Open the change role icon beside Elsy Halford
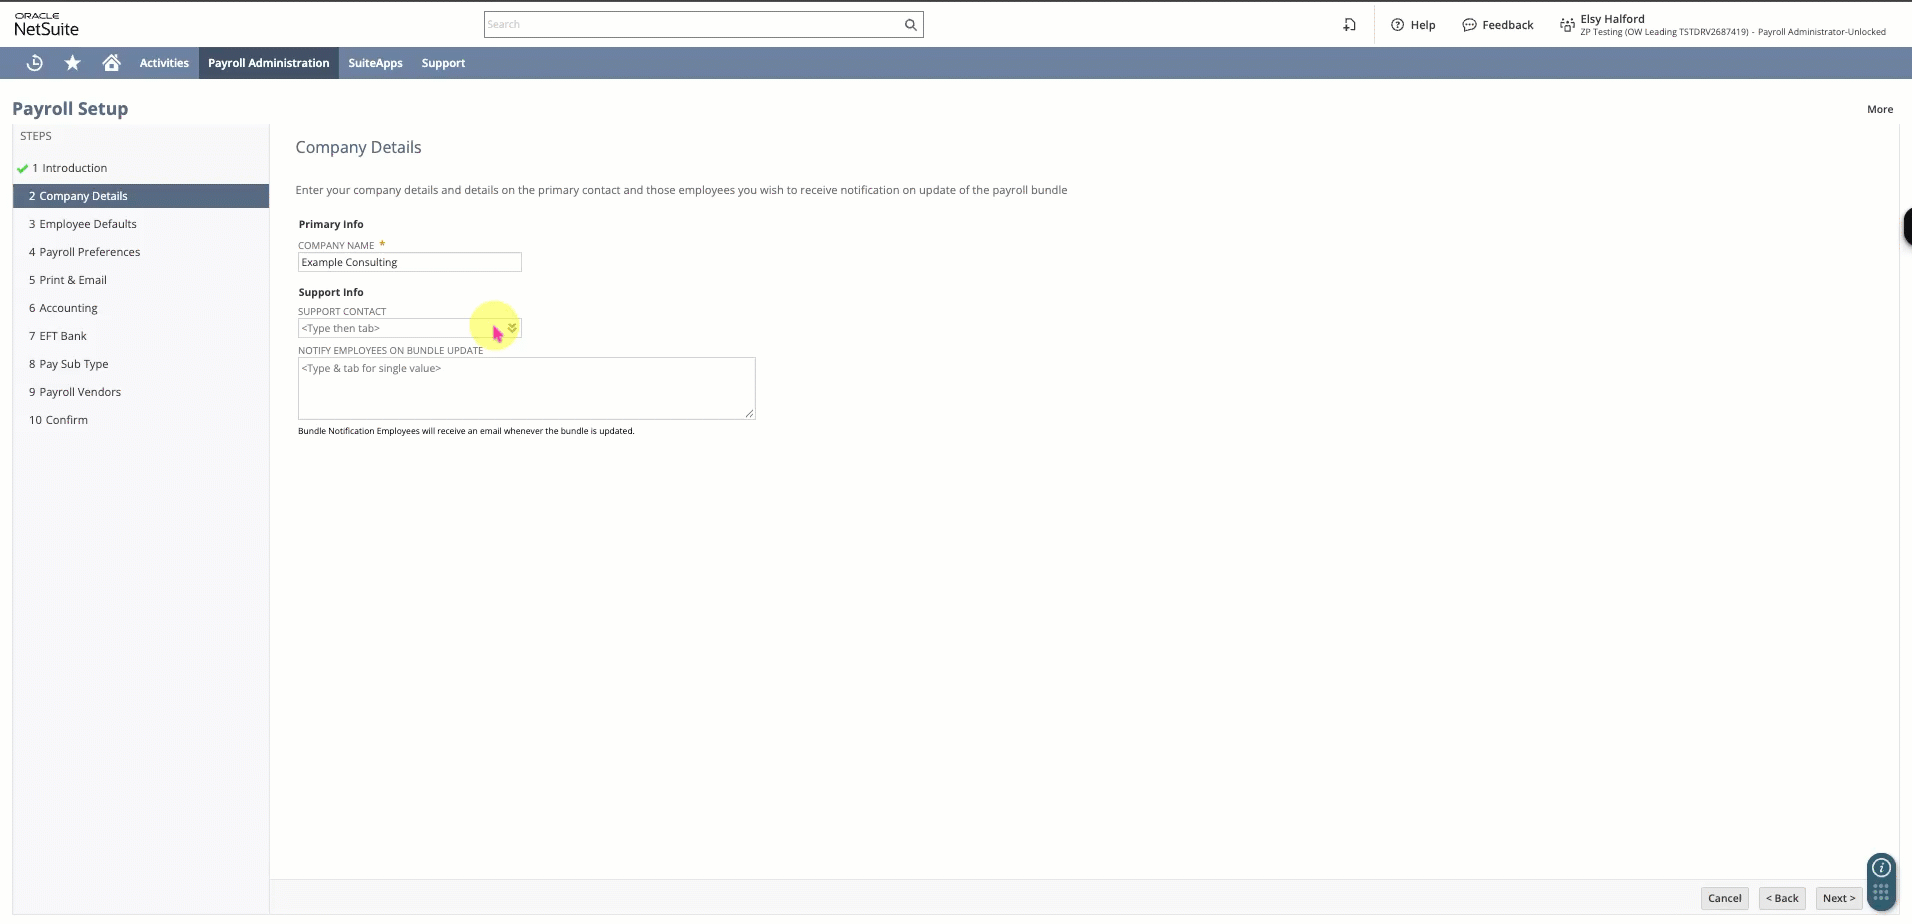Image resolution: width=1912 pixels, height=924 pixels. point(1567,25)
